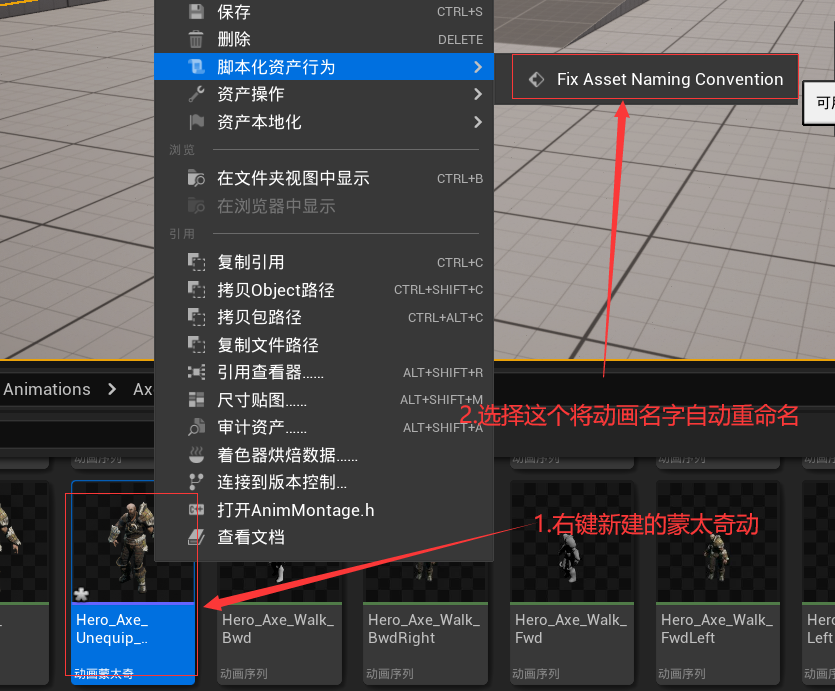Select 引用查看器 menu entry
This screenshot has width=835, height=691.
[x=324, y=372]
